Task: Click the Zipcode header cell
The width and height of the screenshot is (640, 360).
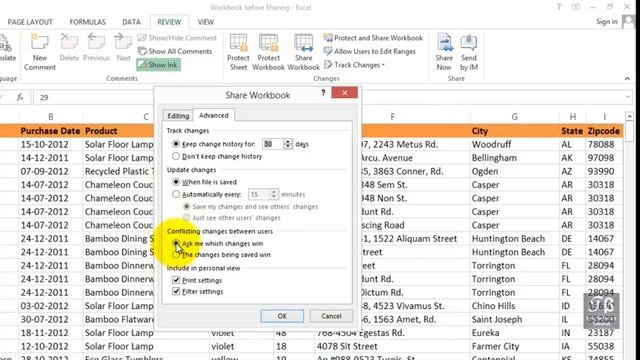Action: (x=604, y=131)
